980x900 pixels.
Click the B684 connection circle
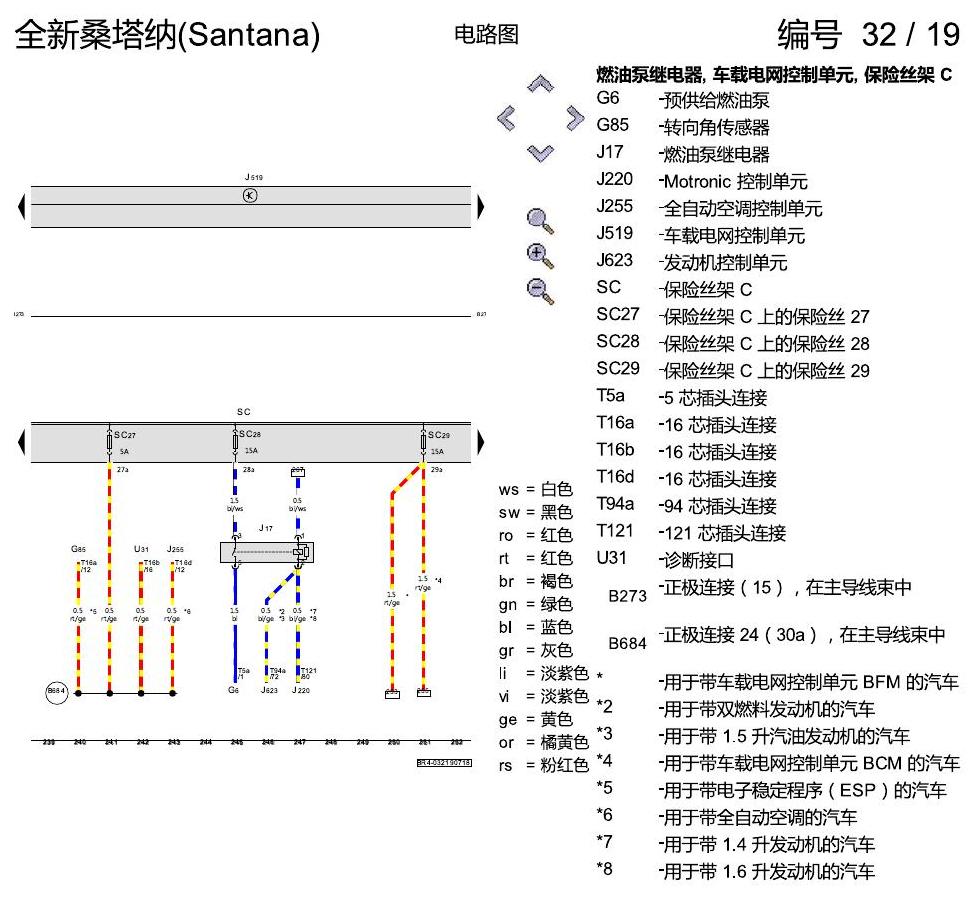[56, 691]
